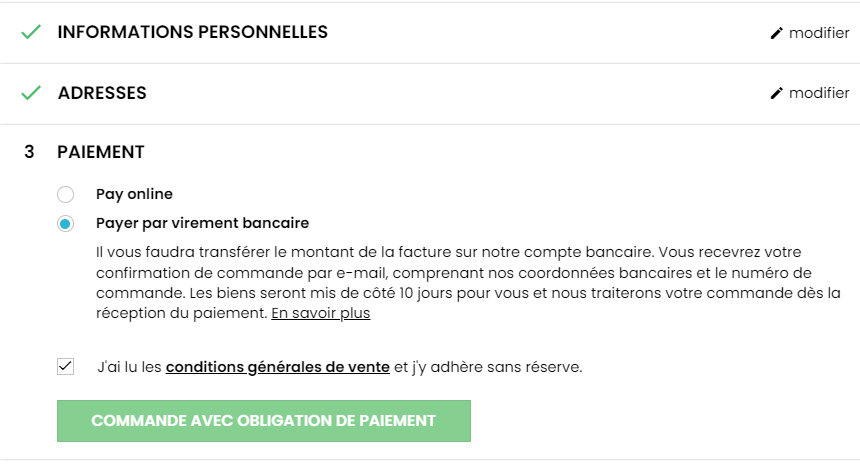Viewport: 860px width, 470px height.
Task: Click the pencil icon in the Informations Personnelles row
Action: coord(777,33)
